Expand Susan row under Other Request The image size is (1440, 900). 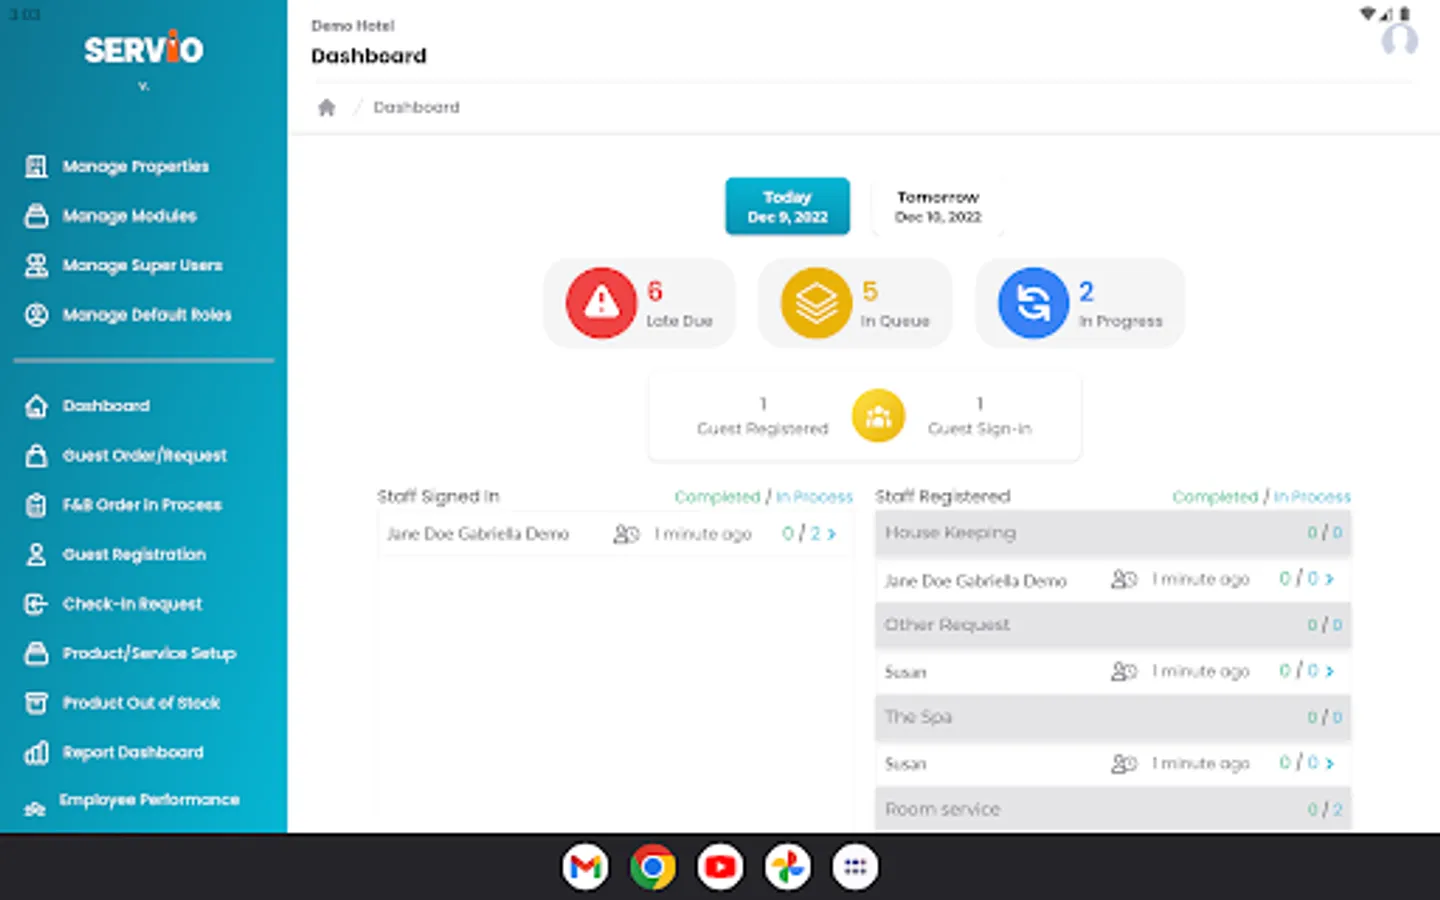click(1330, 671)
